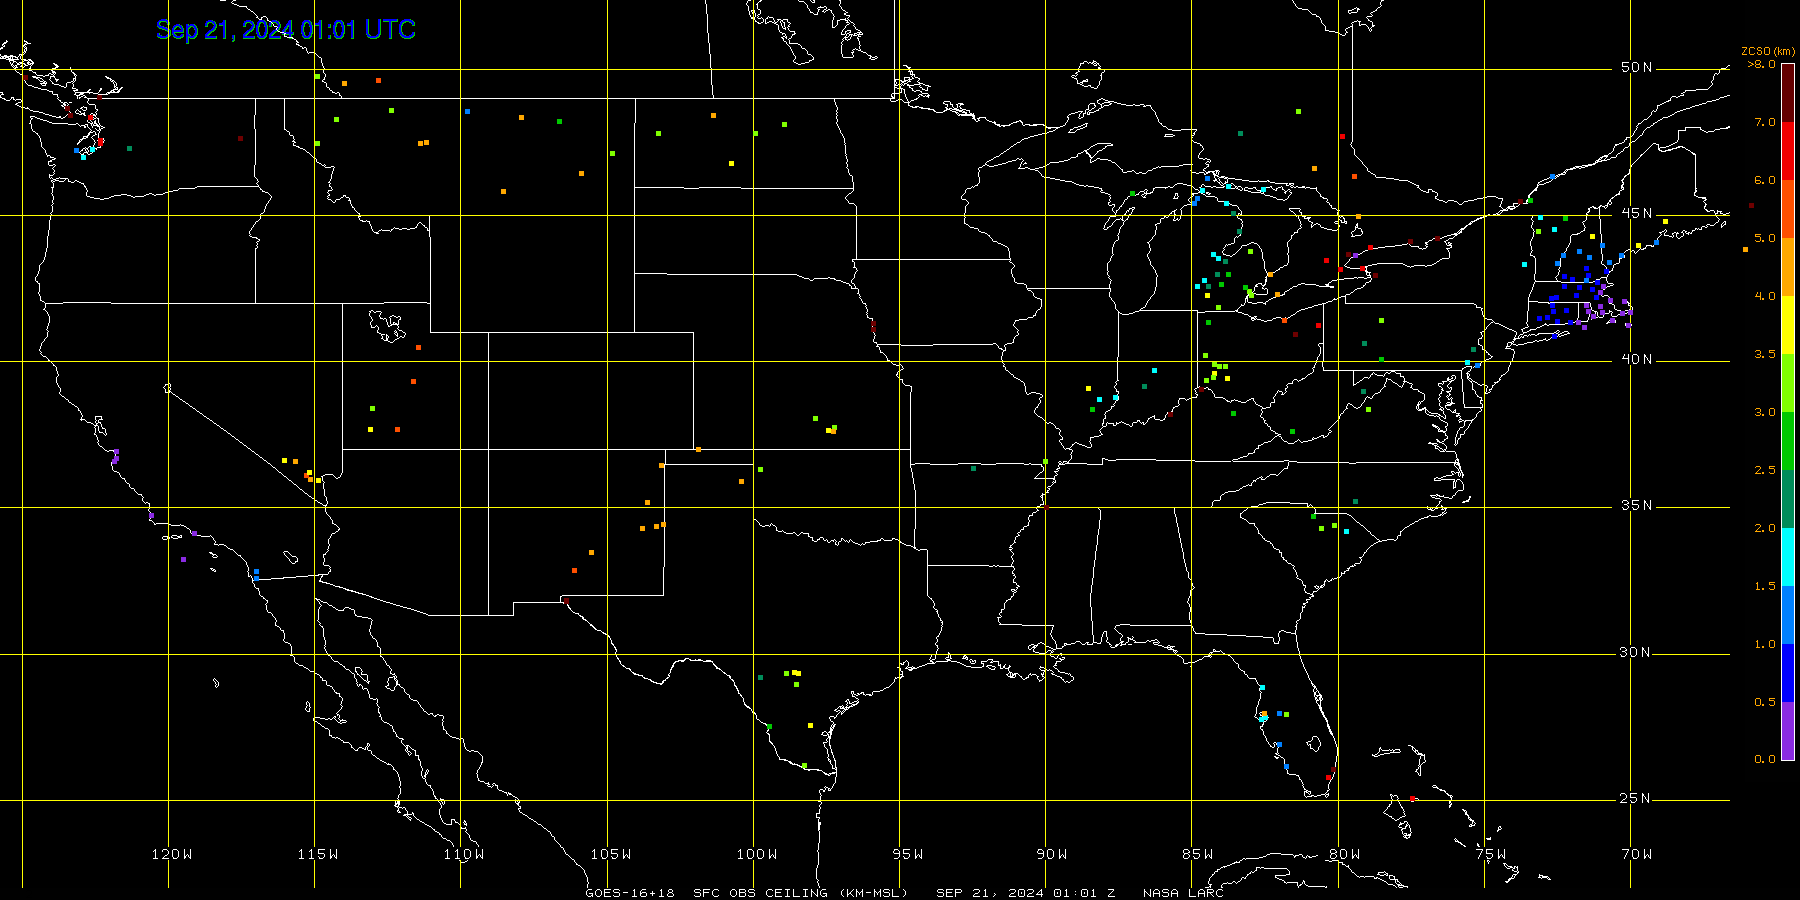Click the "95 W" longitude label
Viewport: 1800px width, 900px height.
907,854
